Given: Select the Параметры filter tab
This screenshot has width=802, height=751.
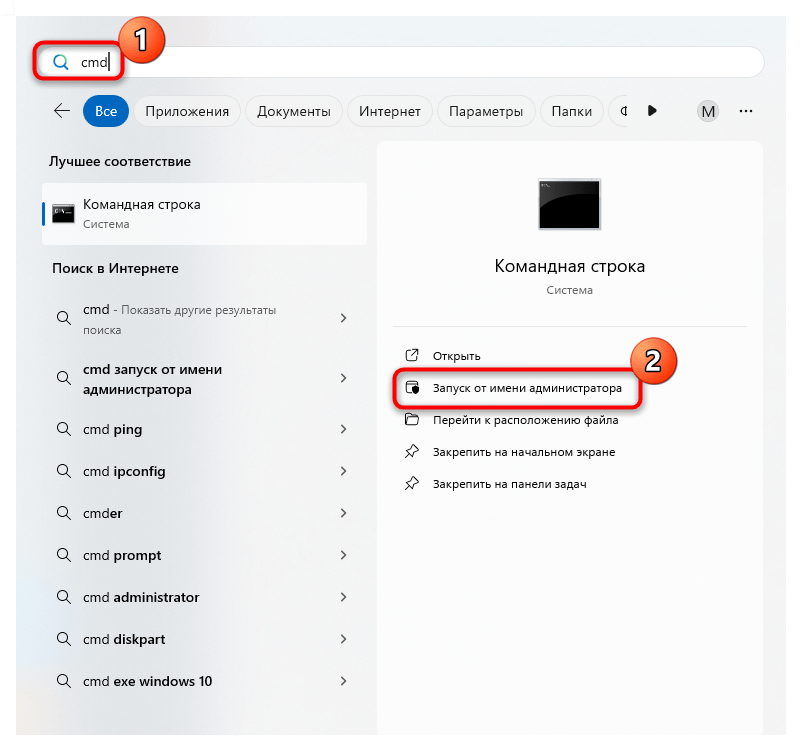Looking at the screenshot, I should pos(486,111).
